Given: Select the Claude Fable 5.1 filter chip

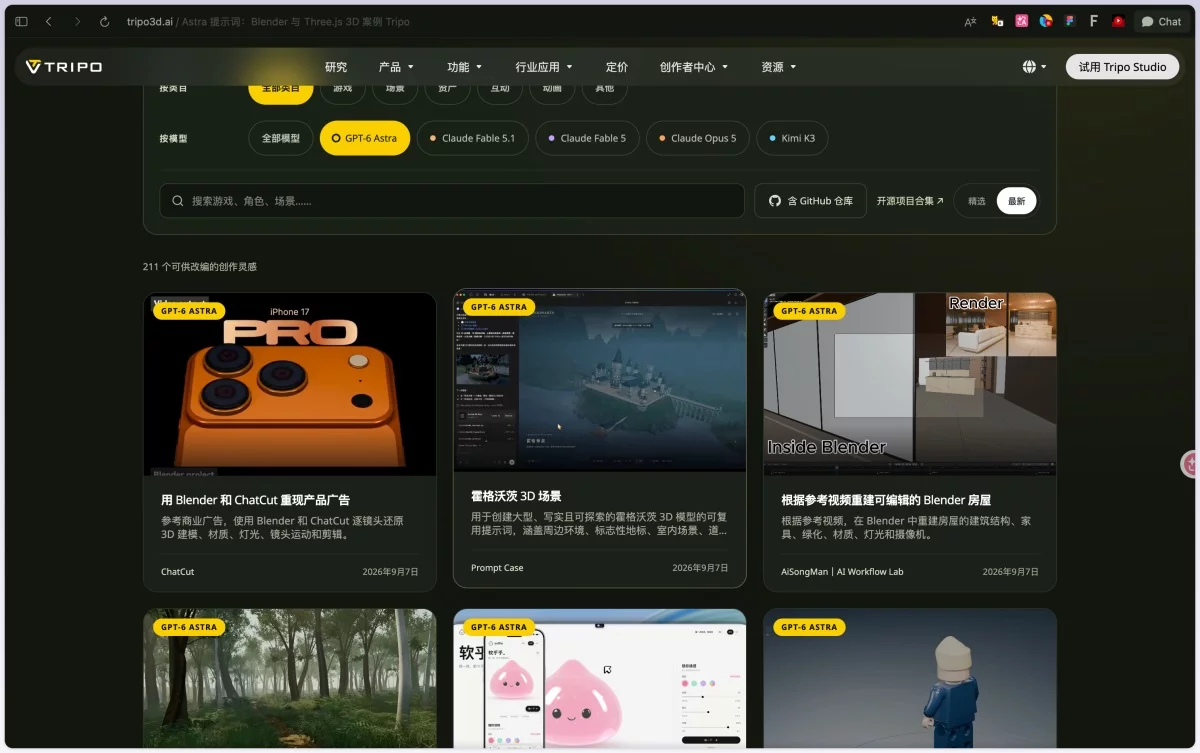Looking at the screenshot, I should pos(472,138).
